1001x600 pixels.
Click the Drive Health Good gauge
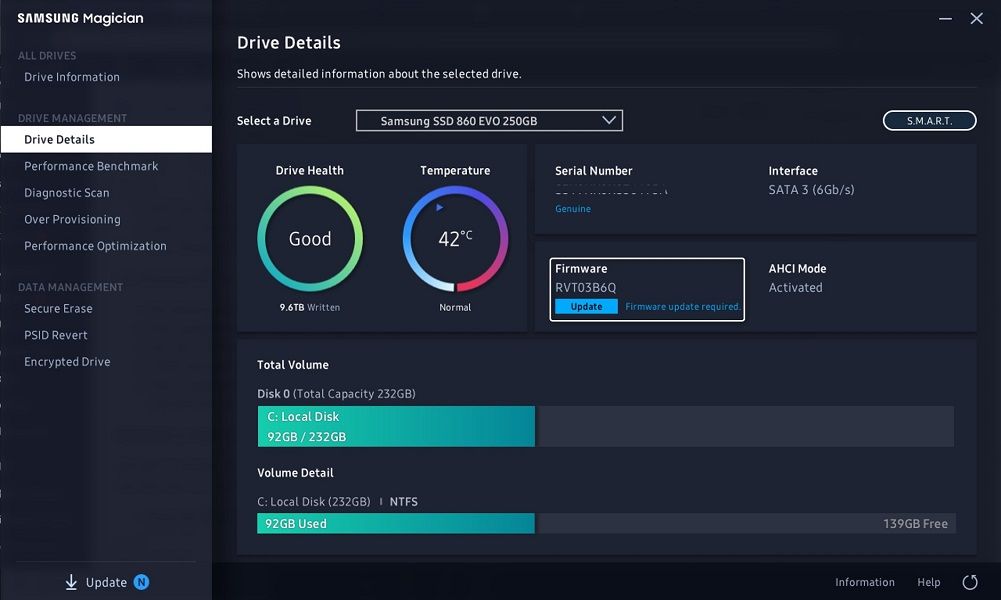point(310,239)
